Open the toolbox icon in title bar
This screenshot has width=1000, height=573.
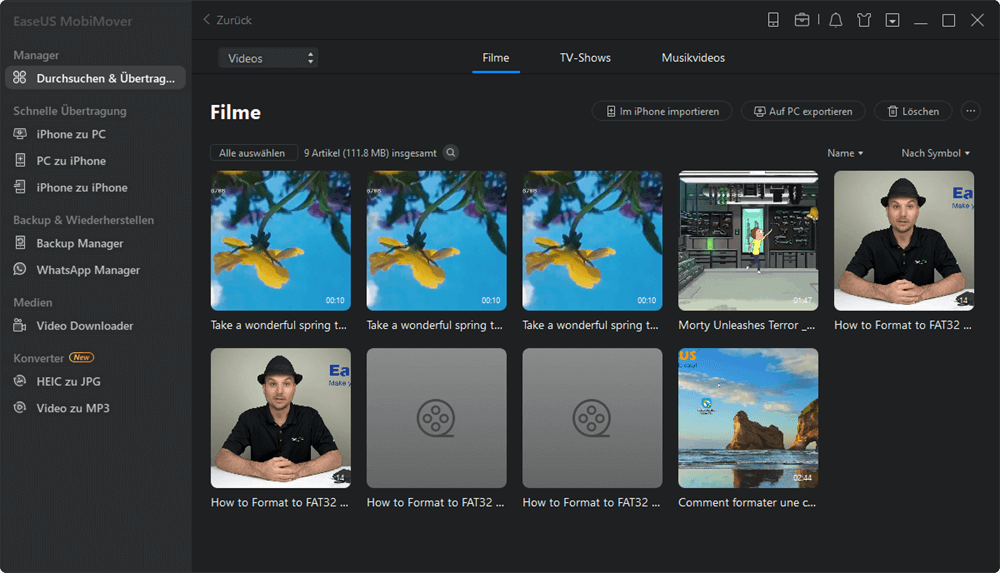coord(802,20)
